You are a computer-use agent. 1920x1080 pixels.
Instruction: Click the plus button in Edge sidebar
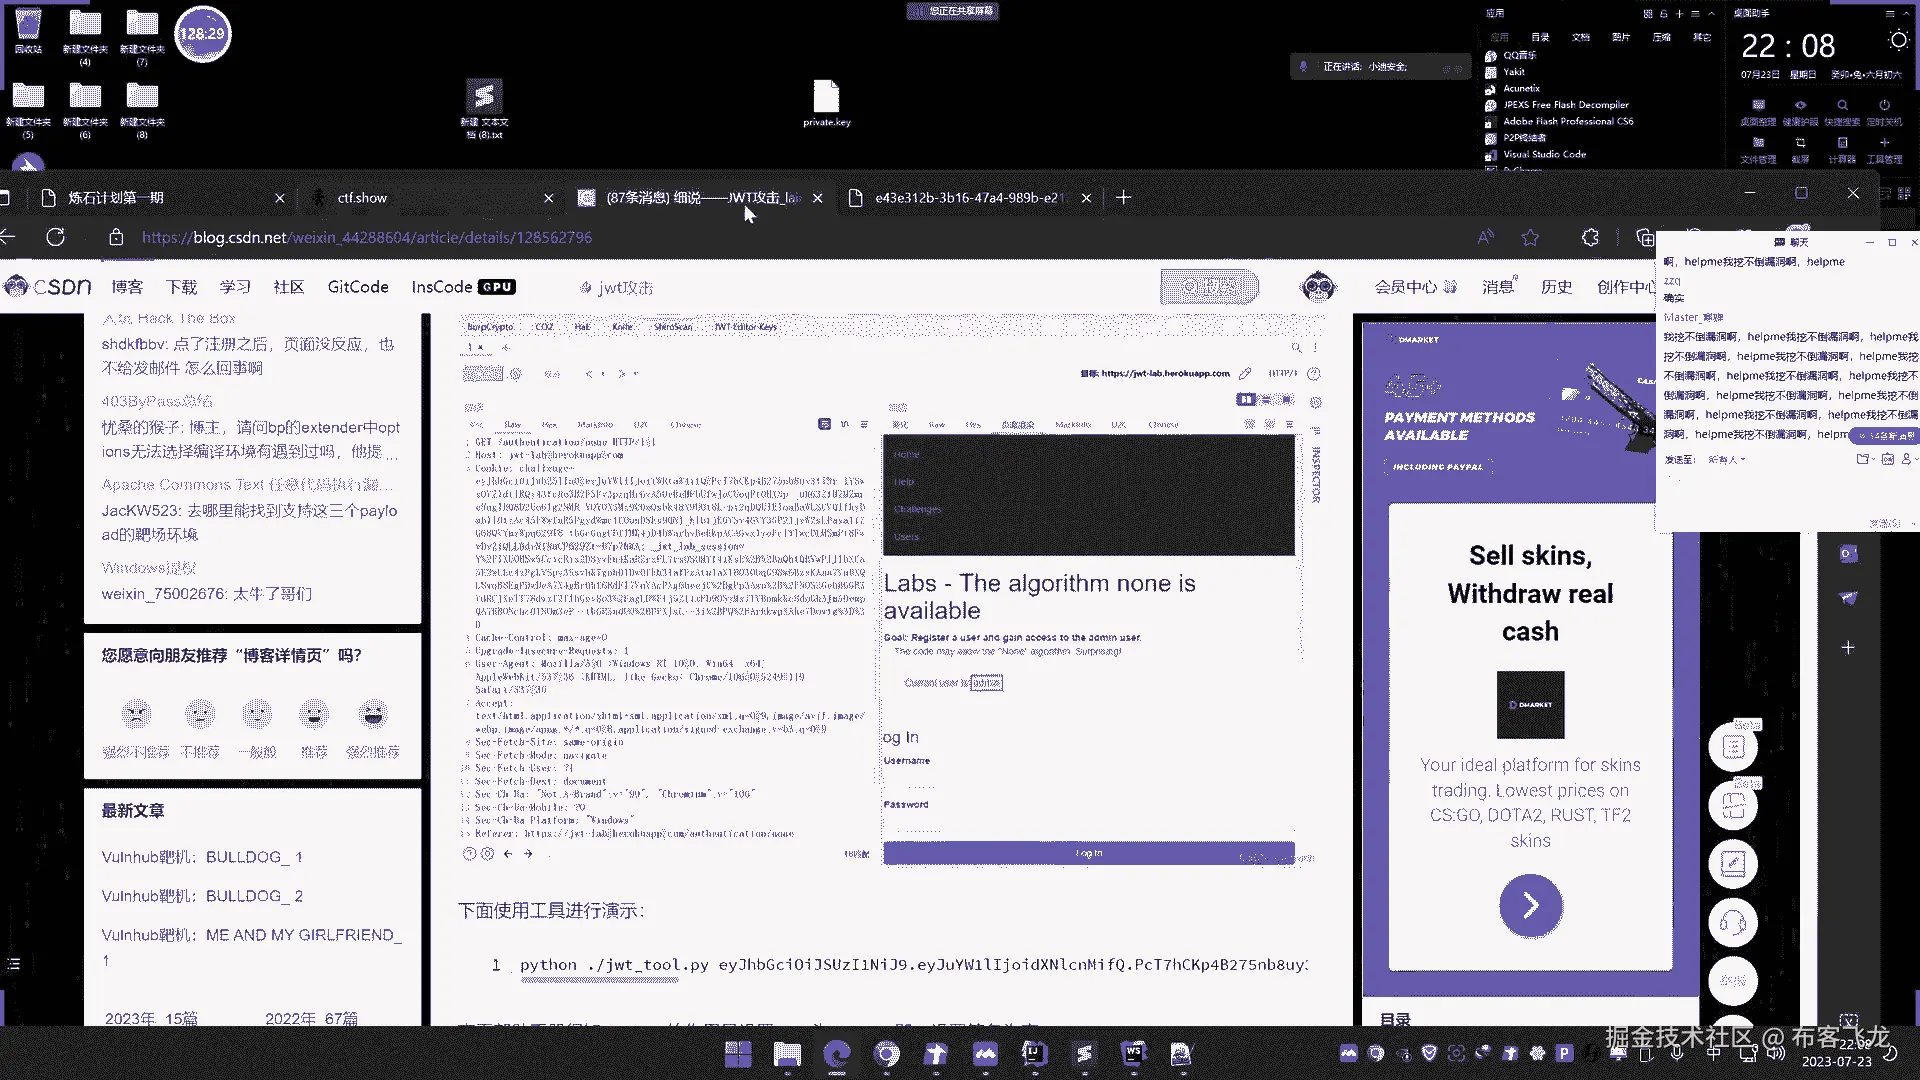click(x=1848, y=648)
